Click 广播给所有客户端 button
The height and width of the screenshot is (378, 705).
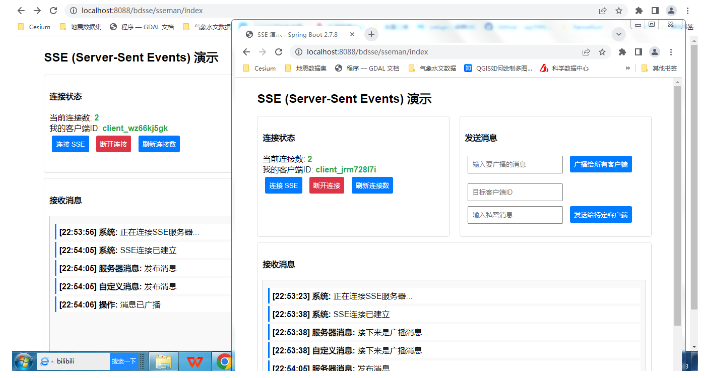601,165
